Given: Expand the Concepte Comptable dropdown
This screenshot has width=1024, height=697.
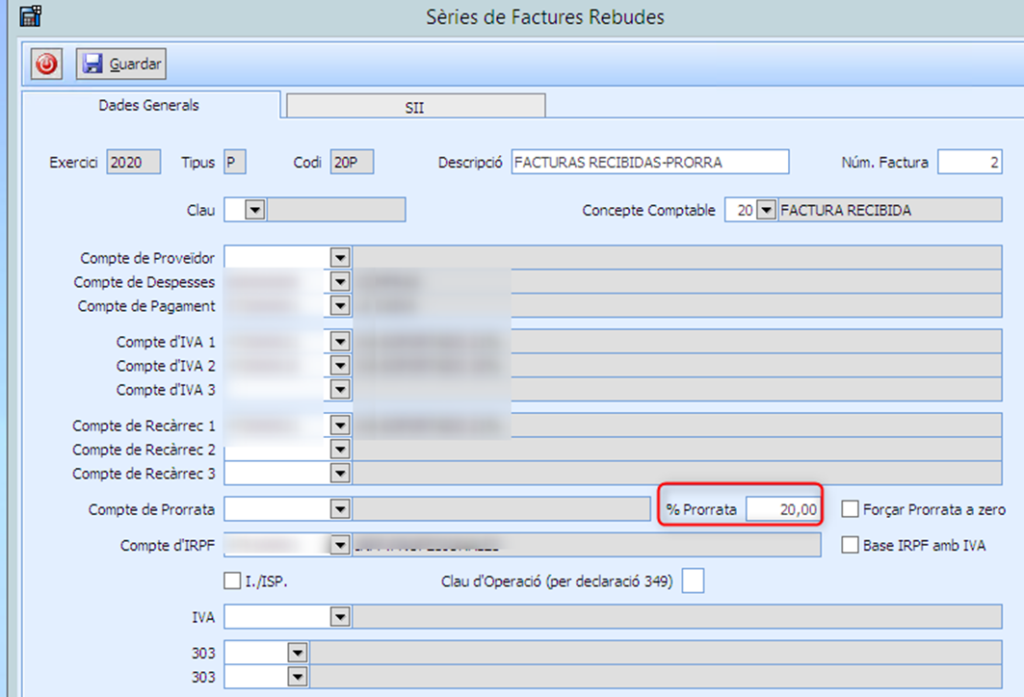Looking at the screenshot, I should [766, 210].
